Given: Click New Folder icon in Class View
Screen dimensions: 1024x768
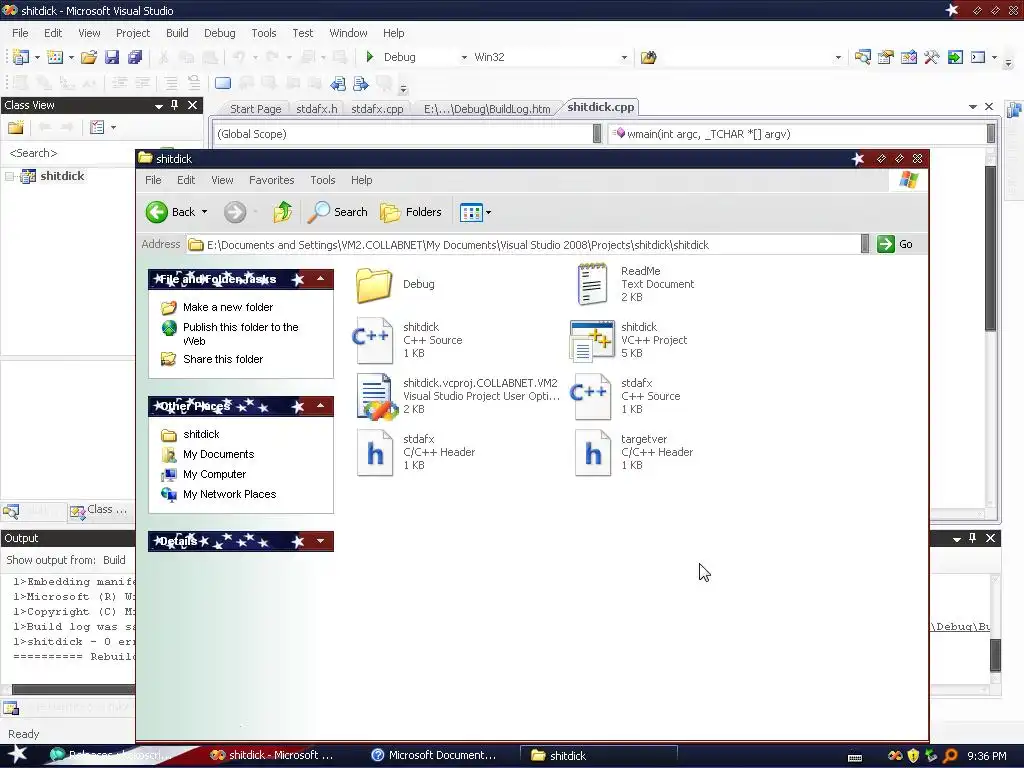Looking at the screenshot, I should click(16, 127).
